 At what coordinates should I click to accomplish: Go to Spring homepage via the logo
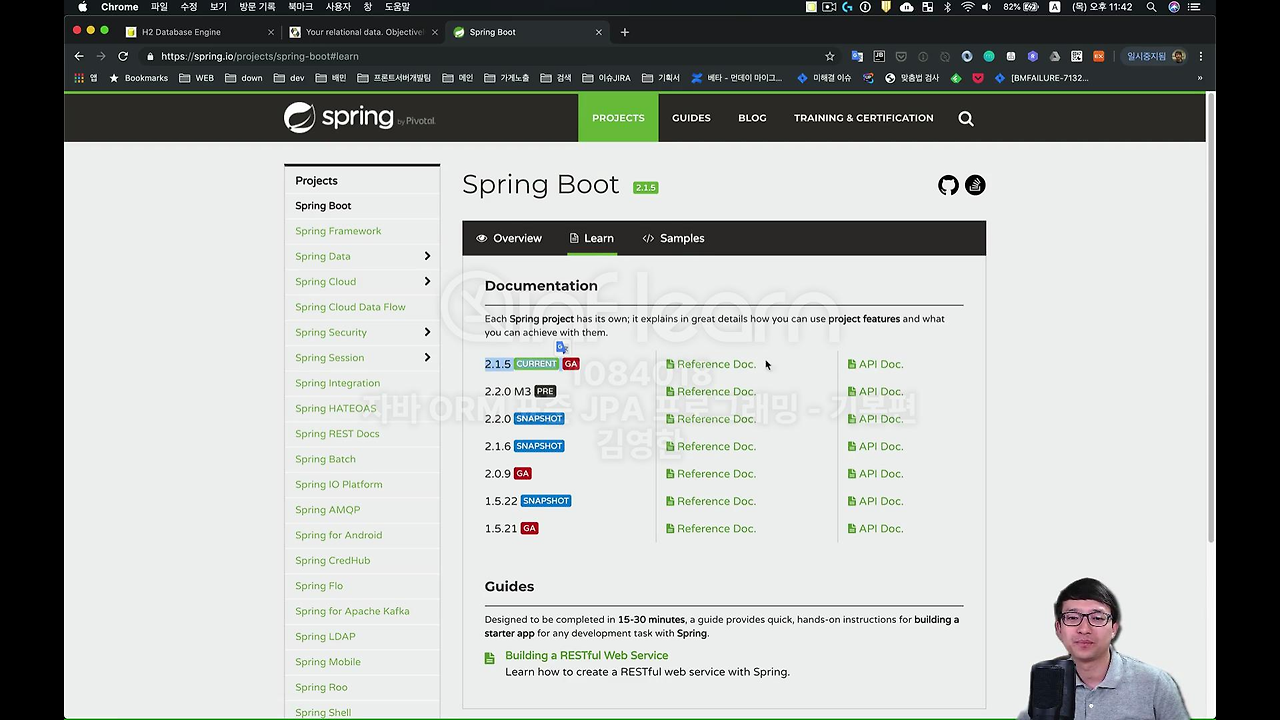coord(359,118)
